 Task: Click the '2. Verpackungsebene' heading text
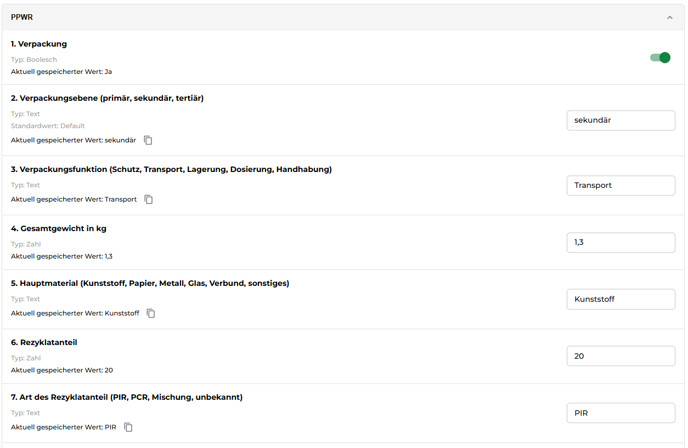(x=107, y=98)
